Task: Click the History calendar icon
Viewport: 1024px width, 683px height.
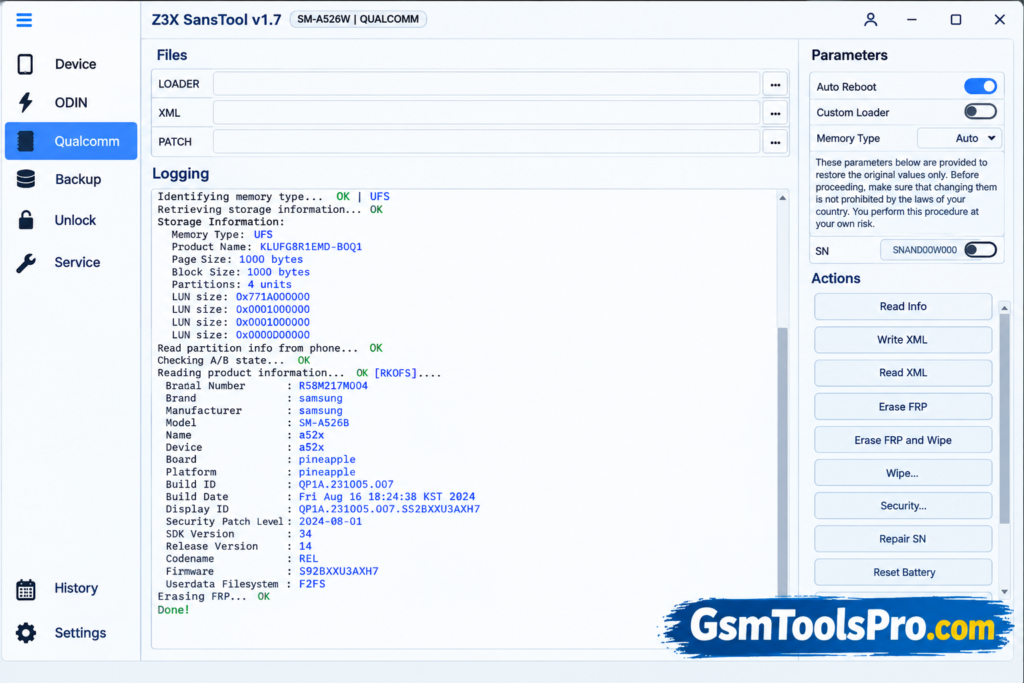Action: click(x=25, y=588)
